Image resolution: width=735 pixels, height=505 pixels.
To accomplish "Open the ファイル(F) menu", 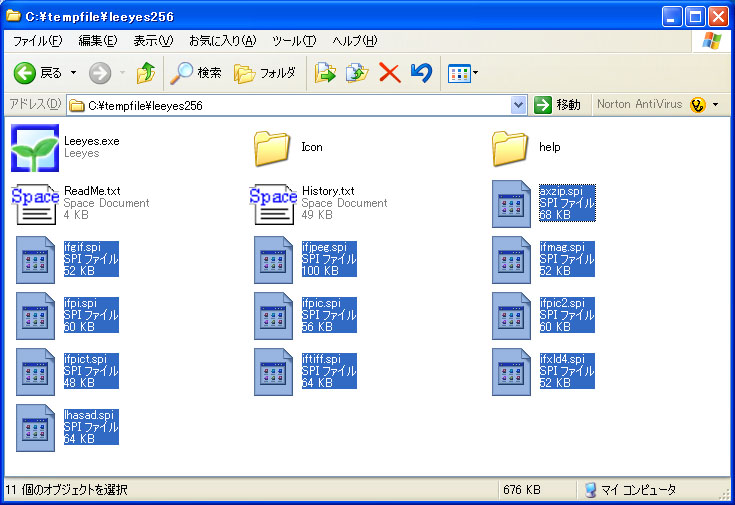I will click(x=38, y=41).
